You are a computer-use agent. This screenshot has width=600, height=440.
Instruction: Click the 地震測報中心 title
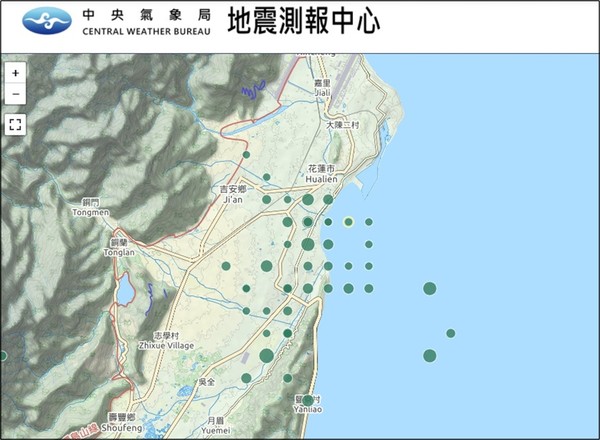click(x=303, y=21)
